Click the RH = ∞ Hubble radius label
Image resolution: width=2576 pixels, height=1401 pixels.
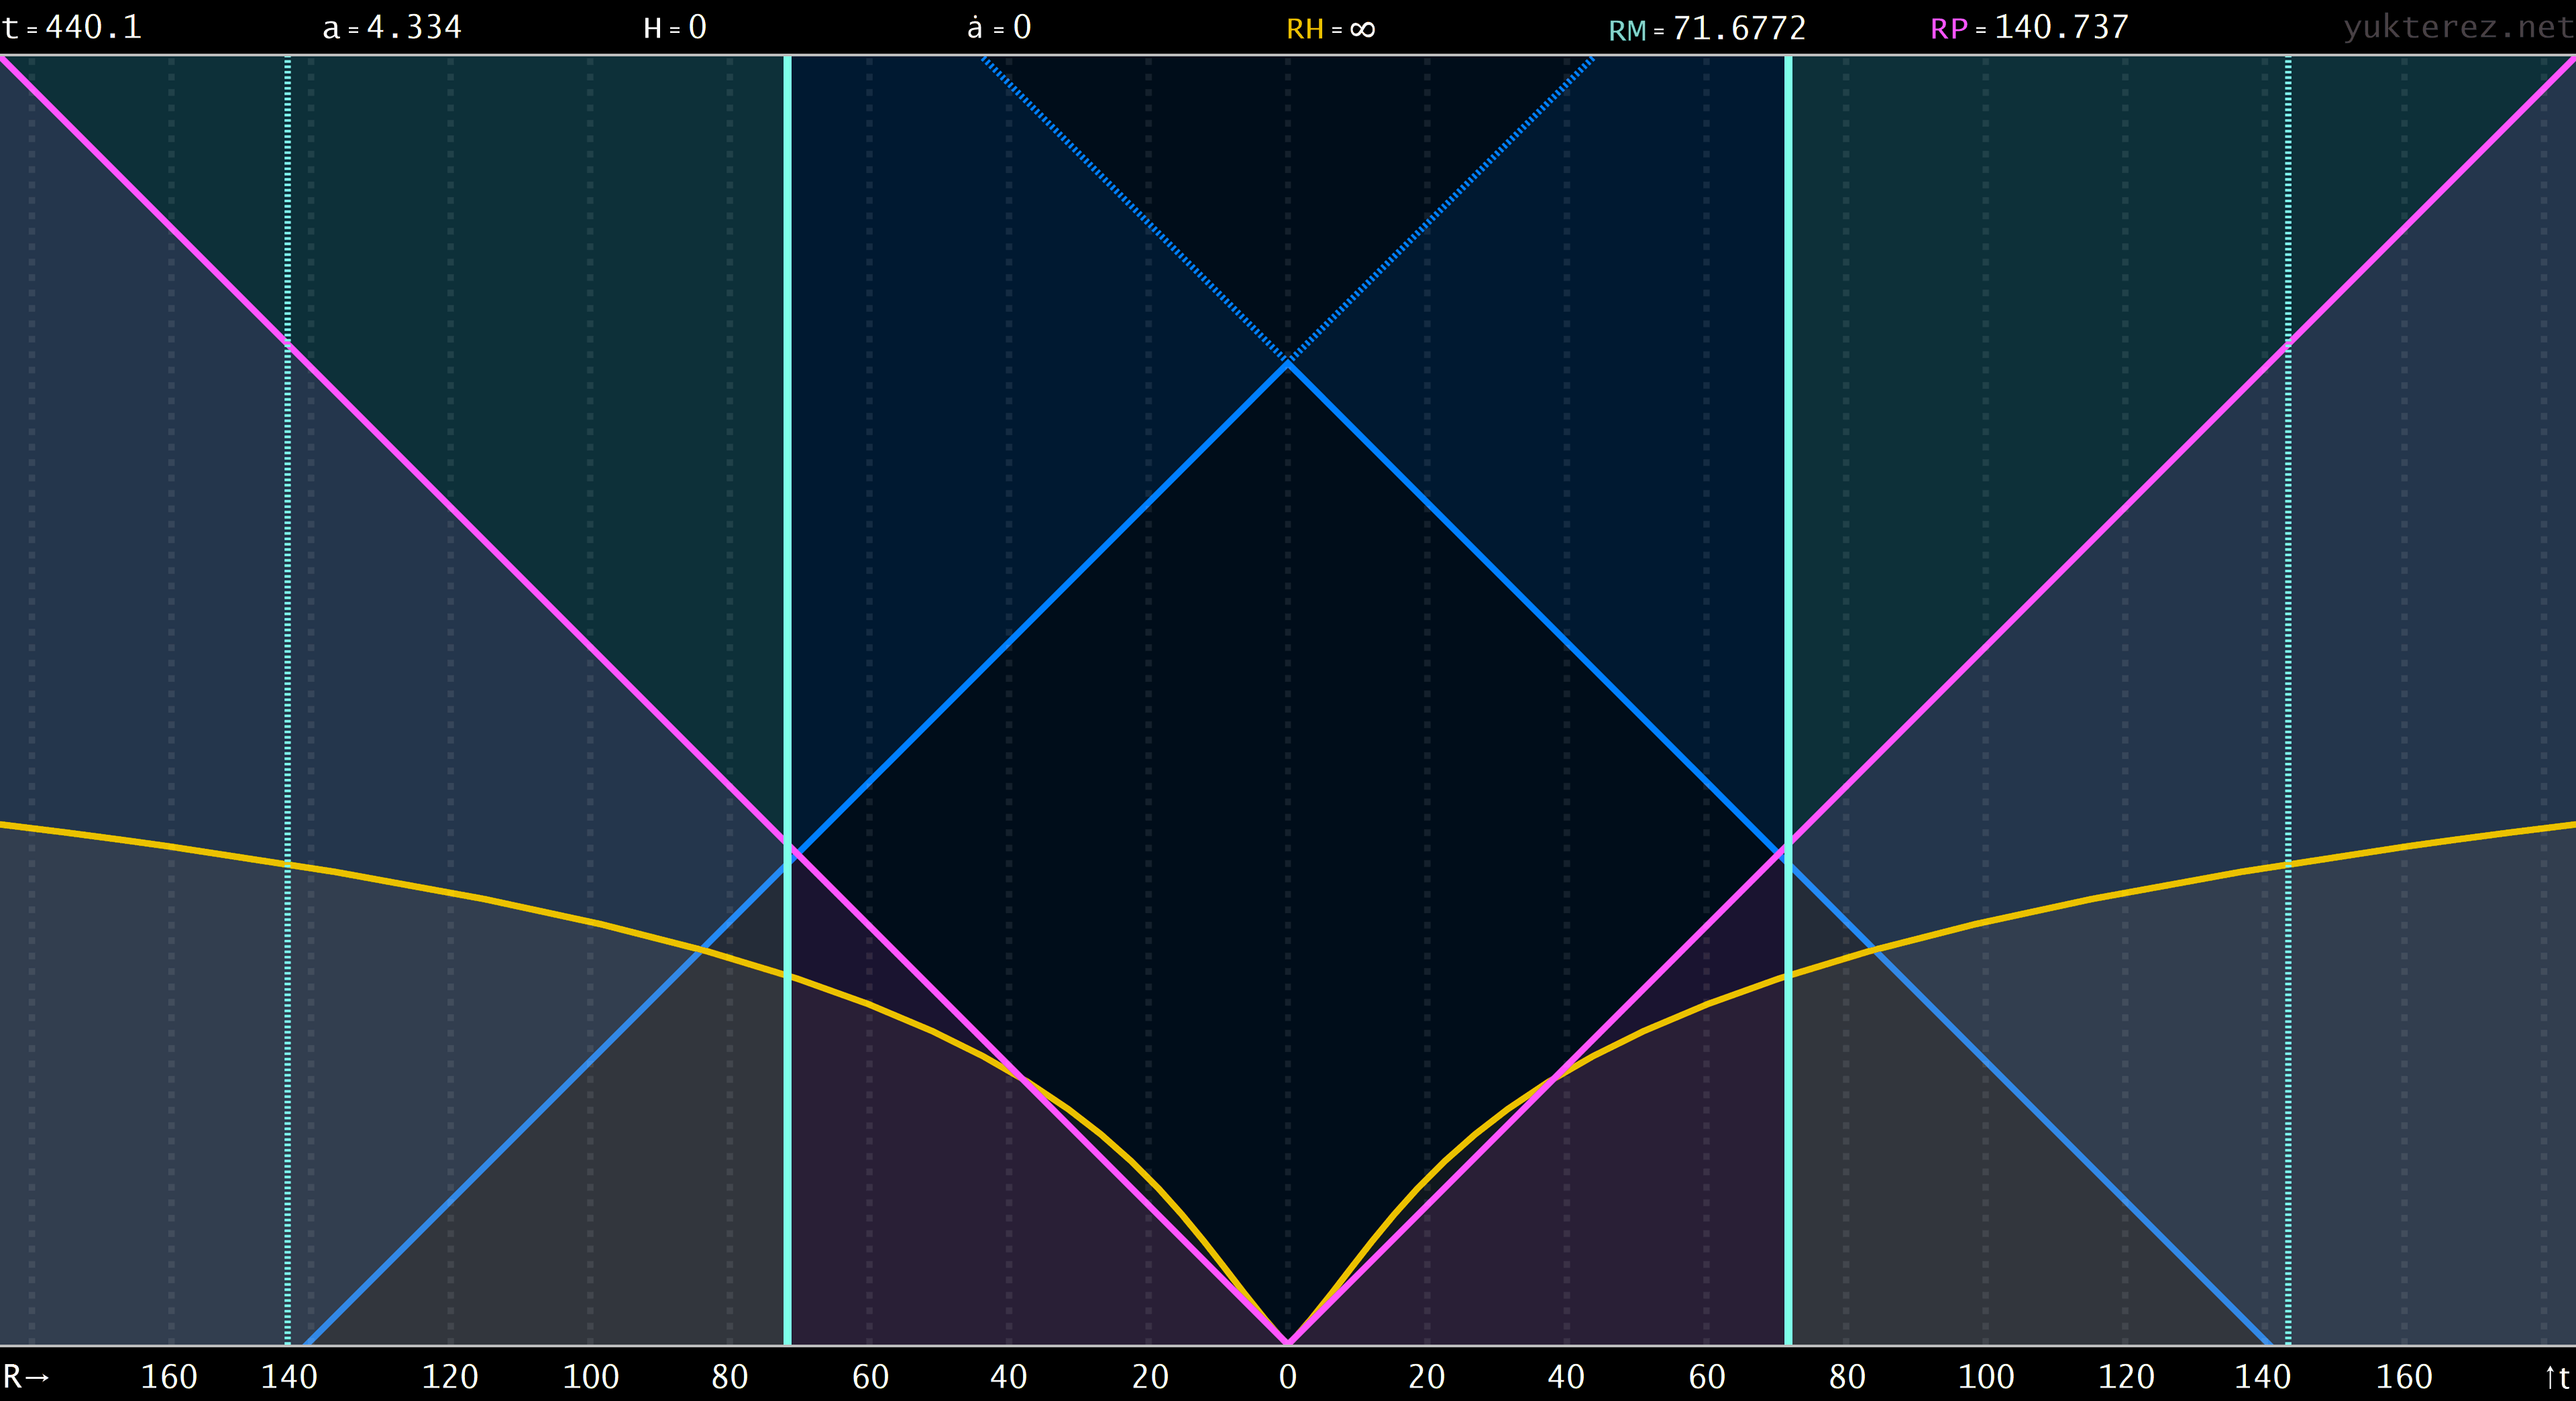1331,28
